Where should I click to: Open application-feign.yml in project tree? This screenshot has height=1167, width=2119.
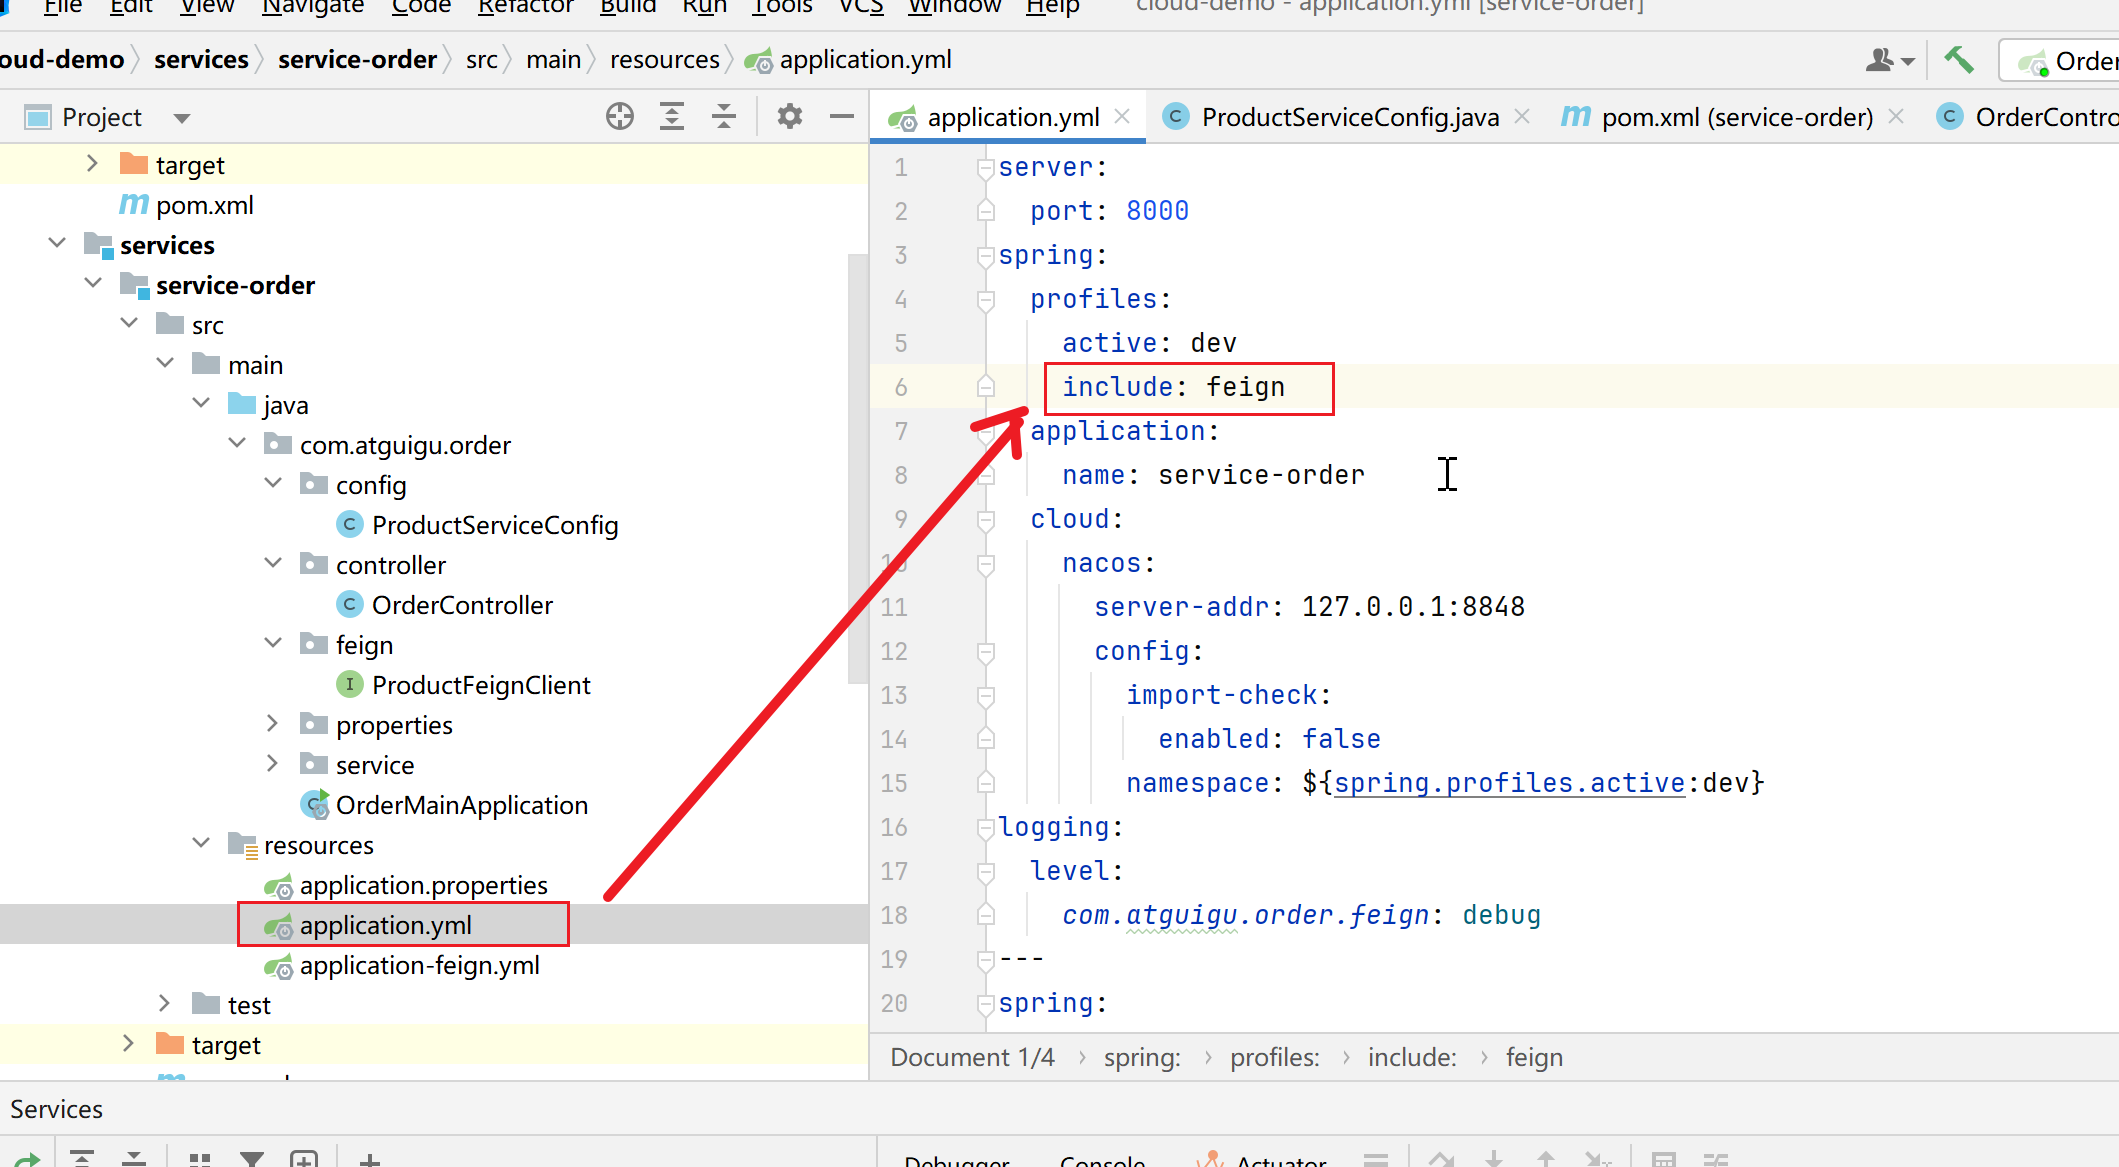point(419,965)
